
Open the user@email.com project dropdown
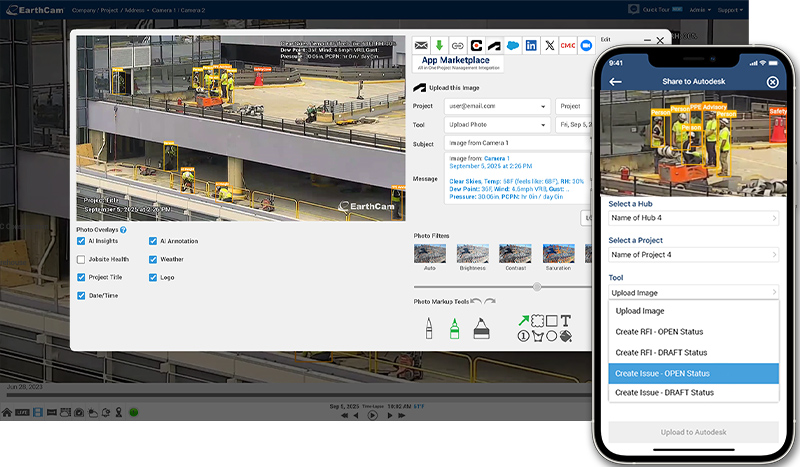pyautogui.click(x=497, y=106)
